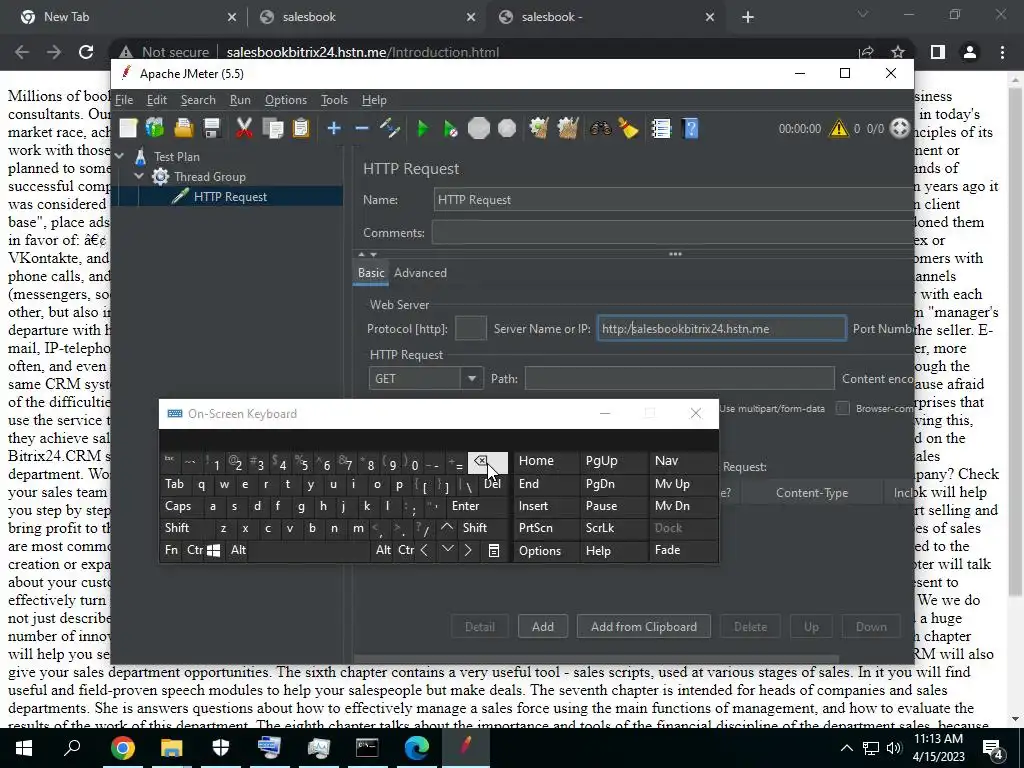Click the JMeter New test plan icon
This screenshot has width=1024, height=768.
(x=128, y=128)
